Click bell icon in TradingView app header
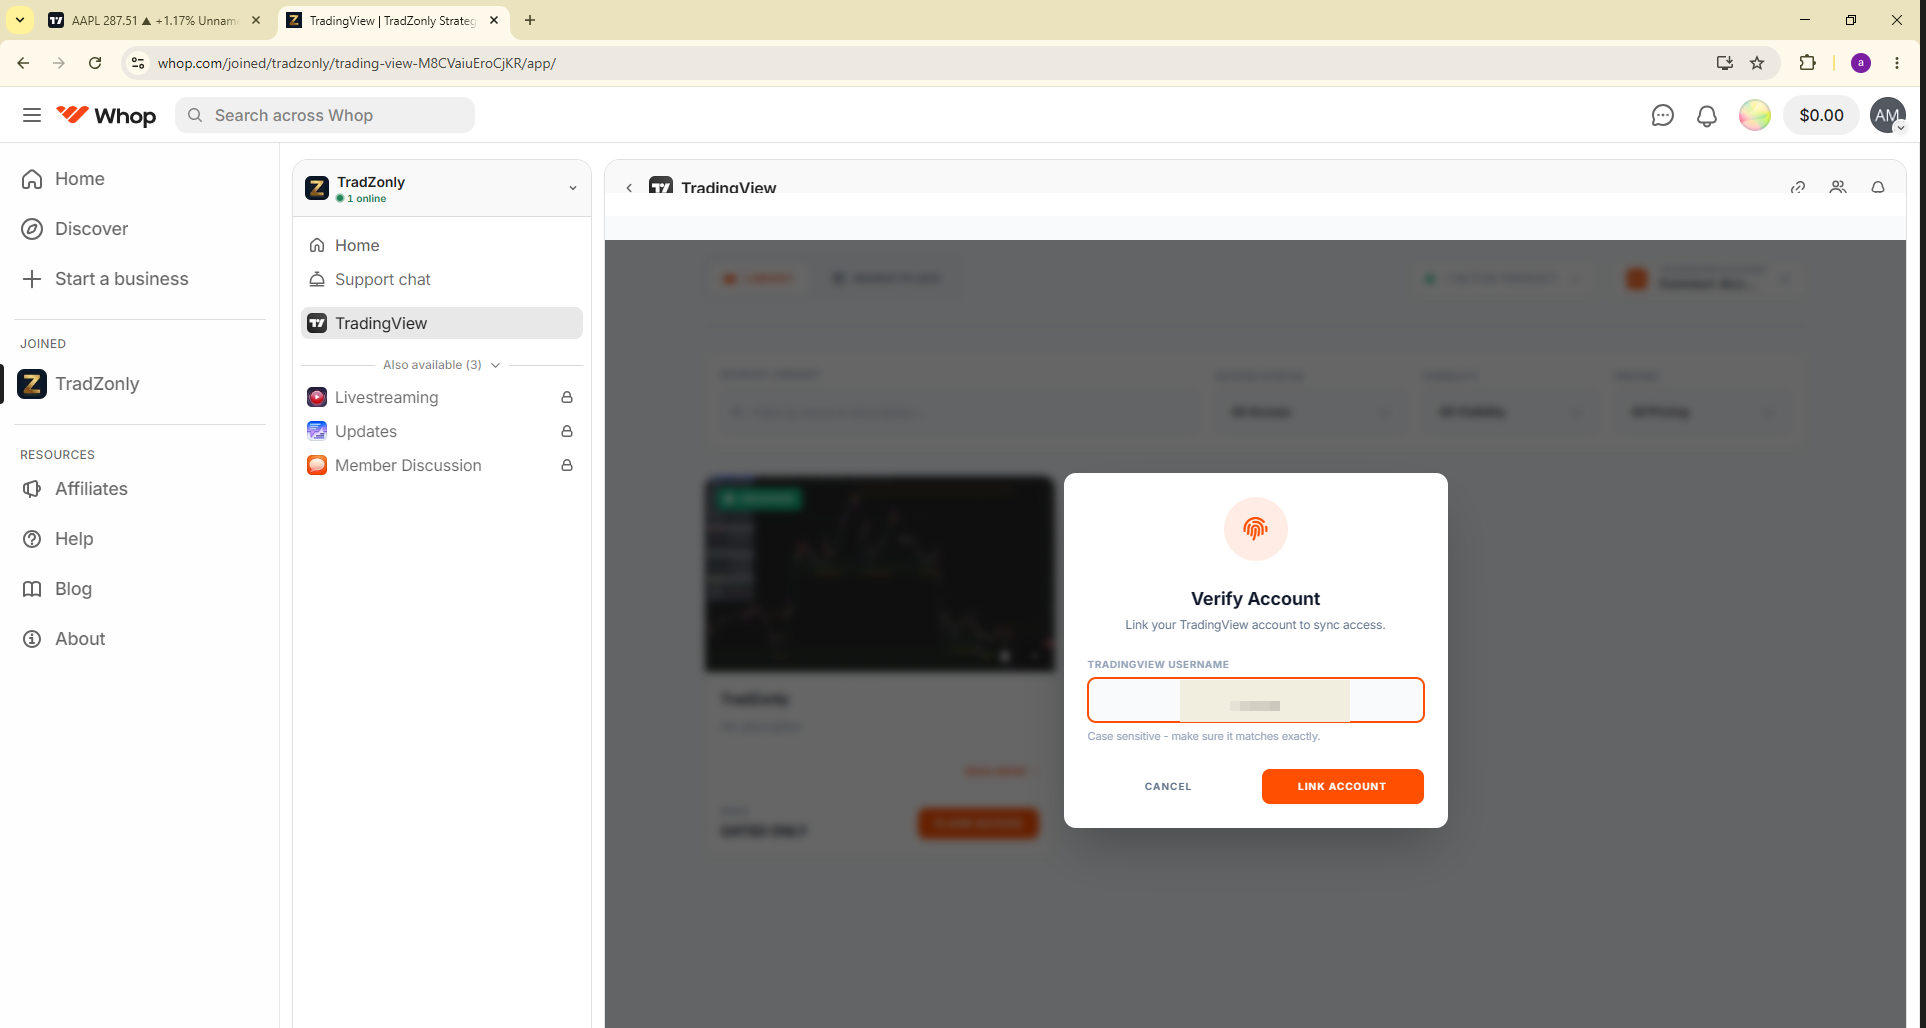Viewport: 1926px width, 1028px height. point(1878,187)
